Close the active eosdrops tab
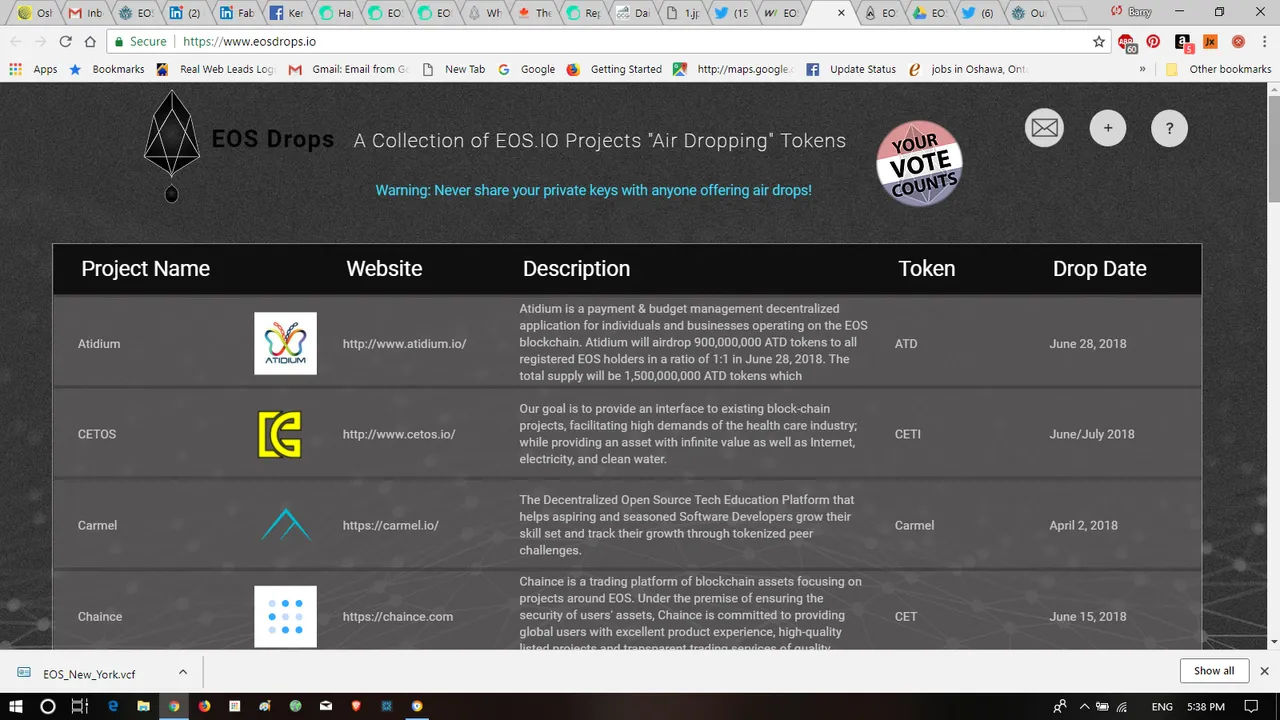The height and width of the screenshot is (720, 1280). [x=841, y=13]
